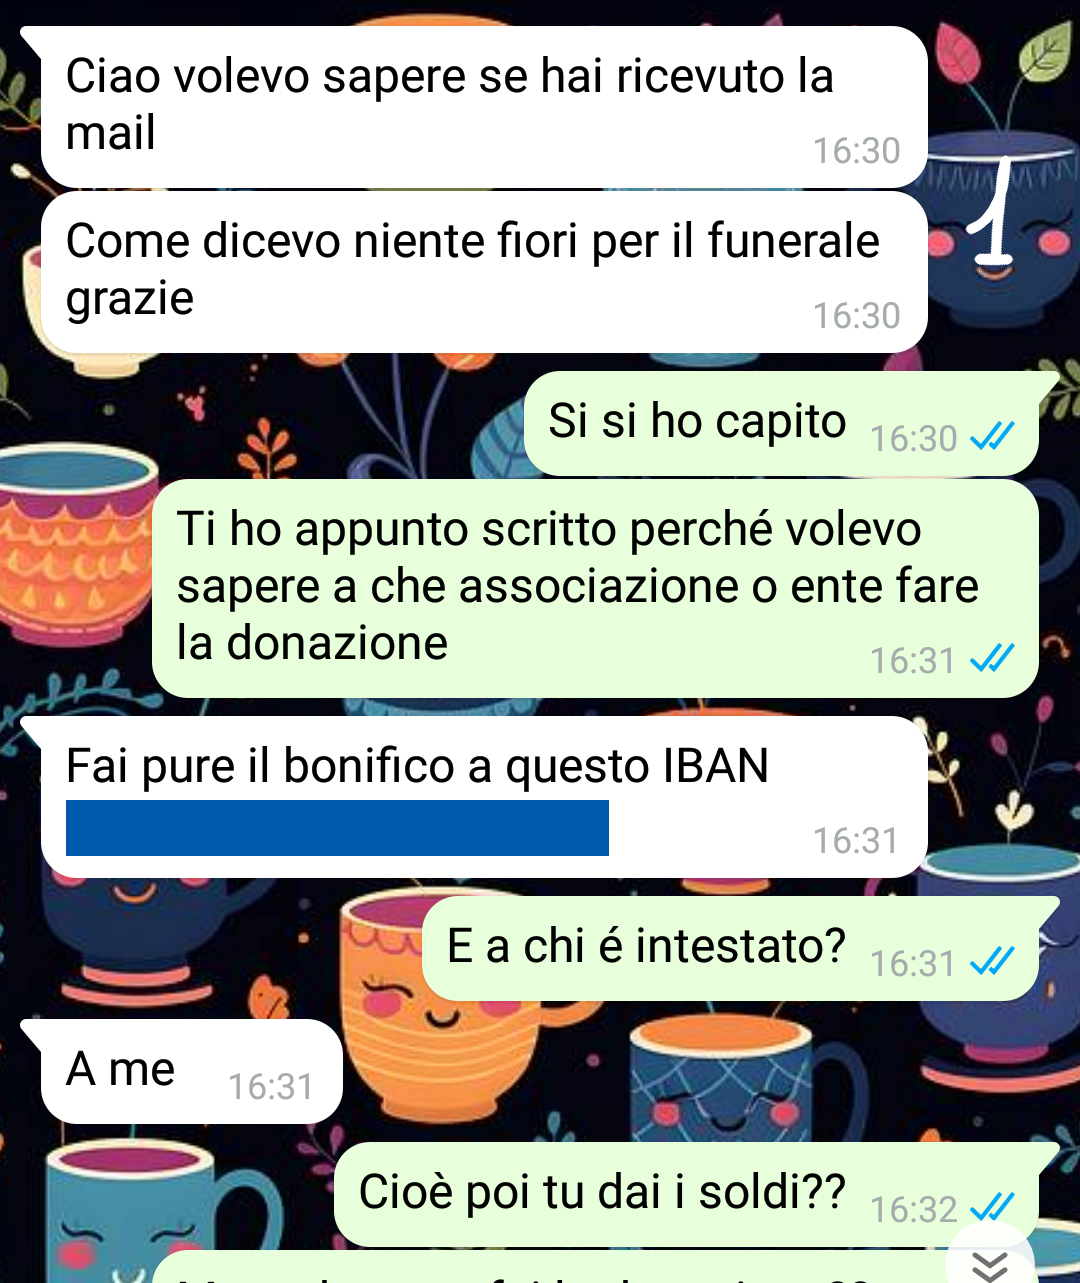1080x1283 pixels.
Task: Tap the scroll-to-bottom double chevron button
Action: click(990, 1262)
